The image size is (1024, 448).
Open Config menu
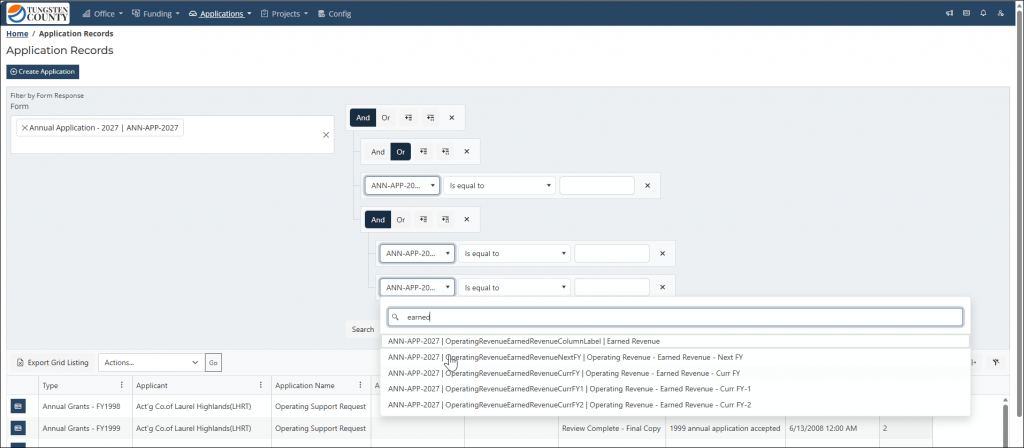point(334,14)
